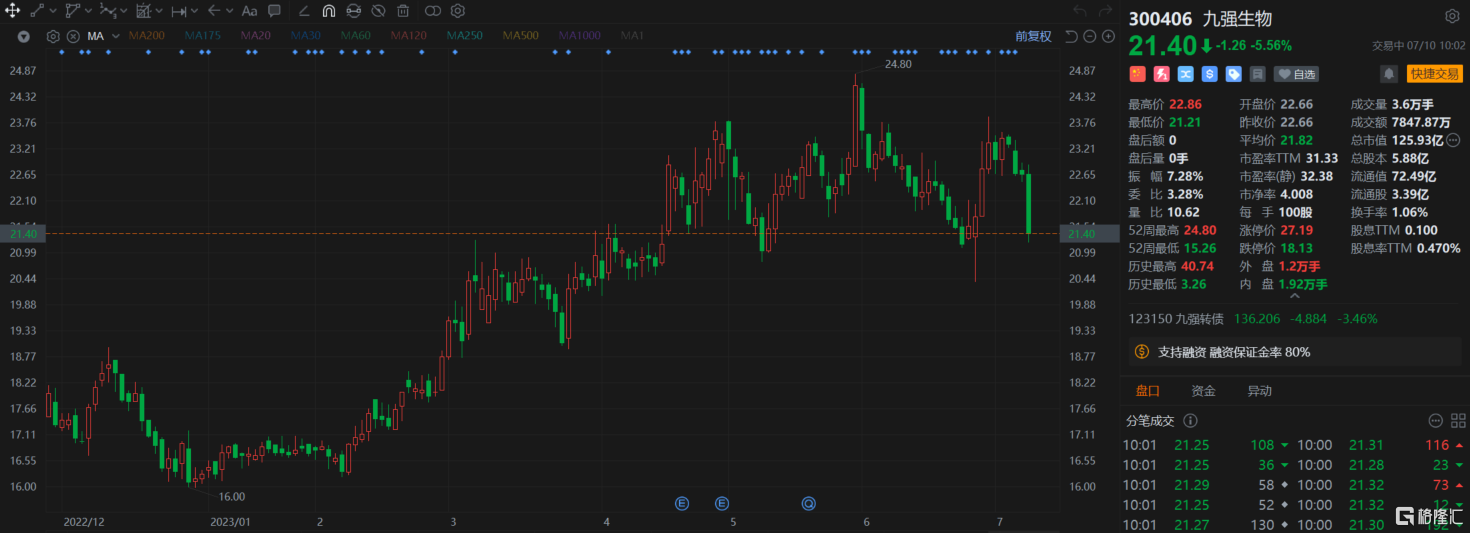Switch to 异动 tab

1259,391
